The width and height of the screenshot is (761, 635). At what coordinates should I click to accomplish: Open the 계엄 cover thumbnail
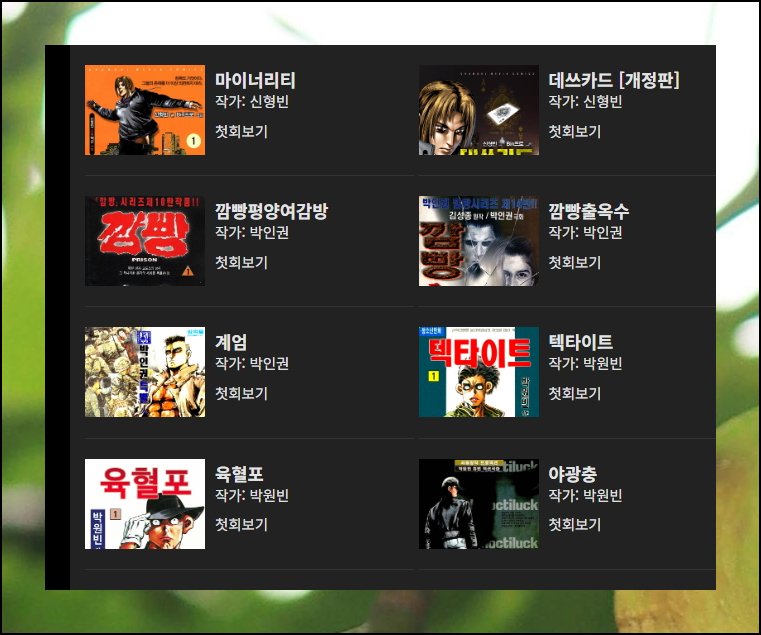(x=145, y=372)
